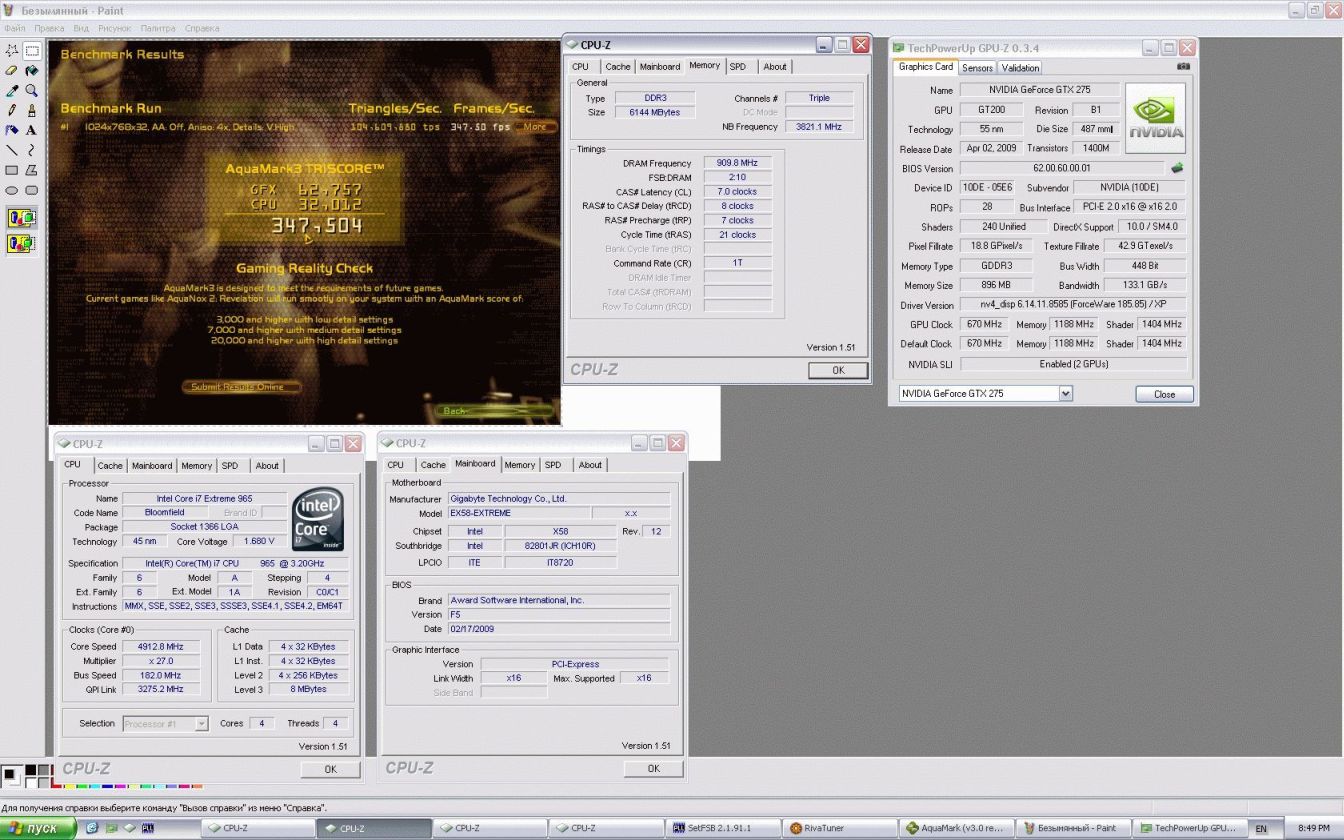Click the NB Frequency value 3821.1 MHz

pos(818,127)
